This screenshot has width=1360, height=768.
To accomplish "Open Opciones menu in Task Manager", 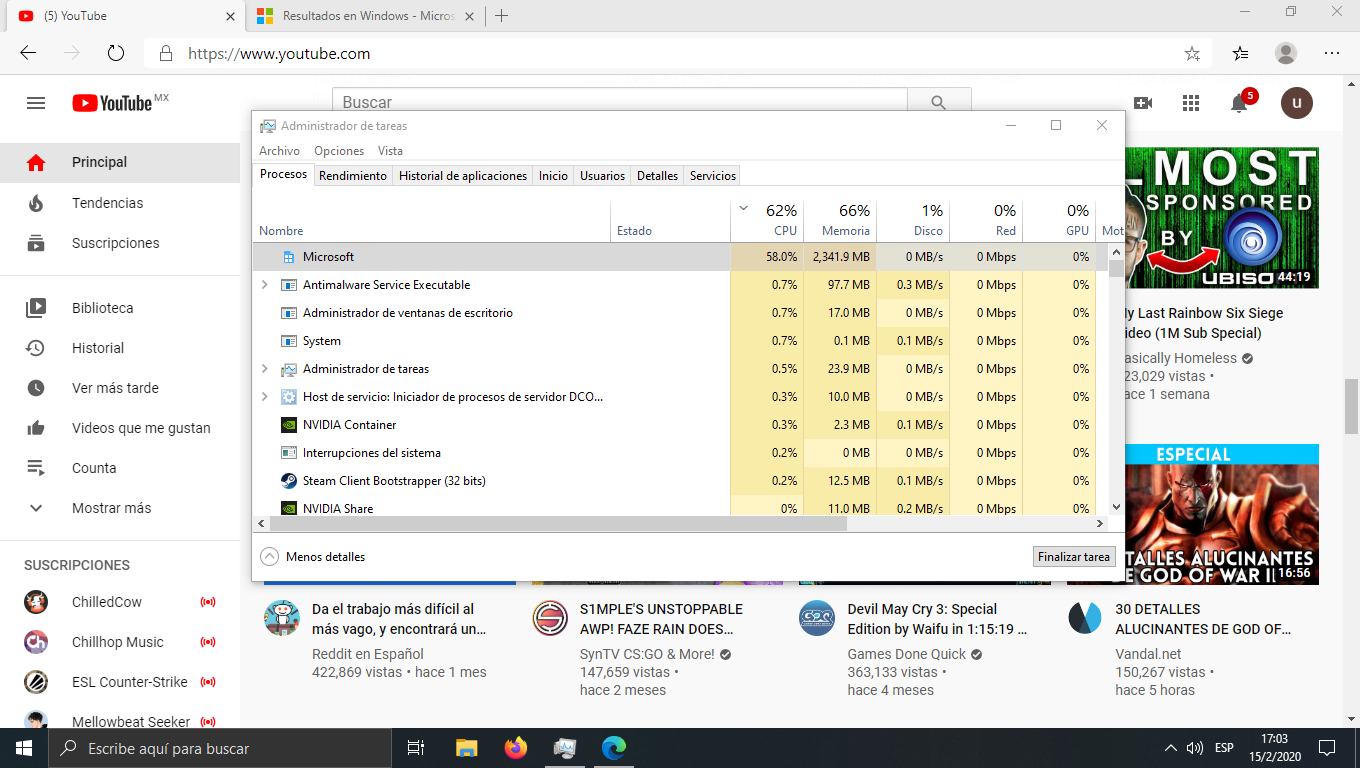I will pyautogui.click(x=339, y=151).
